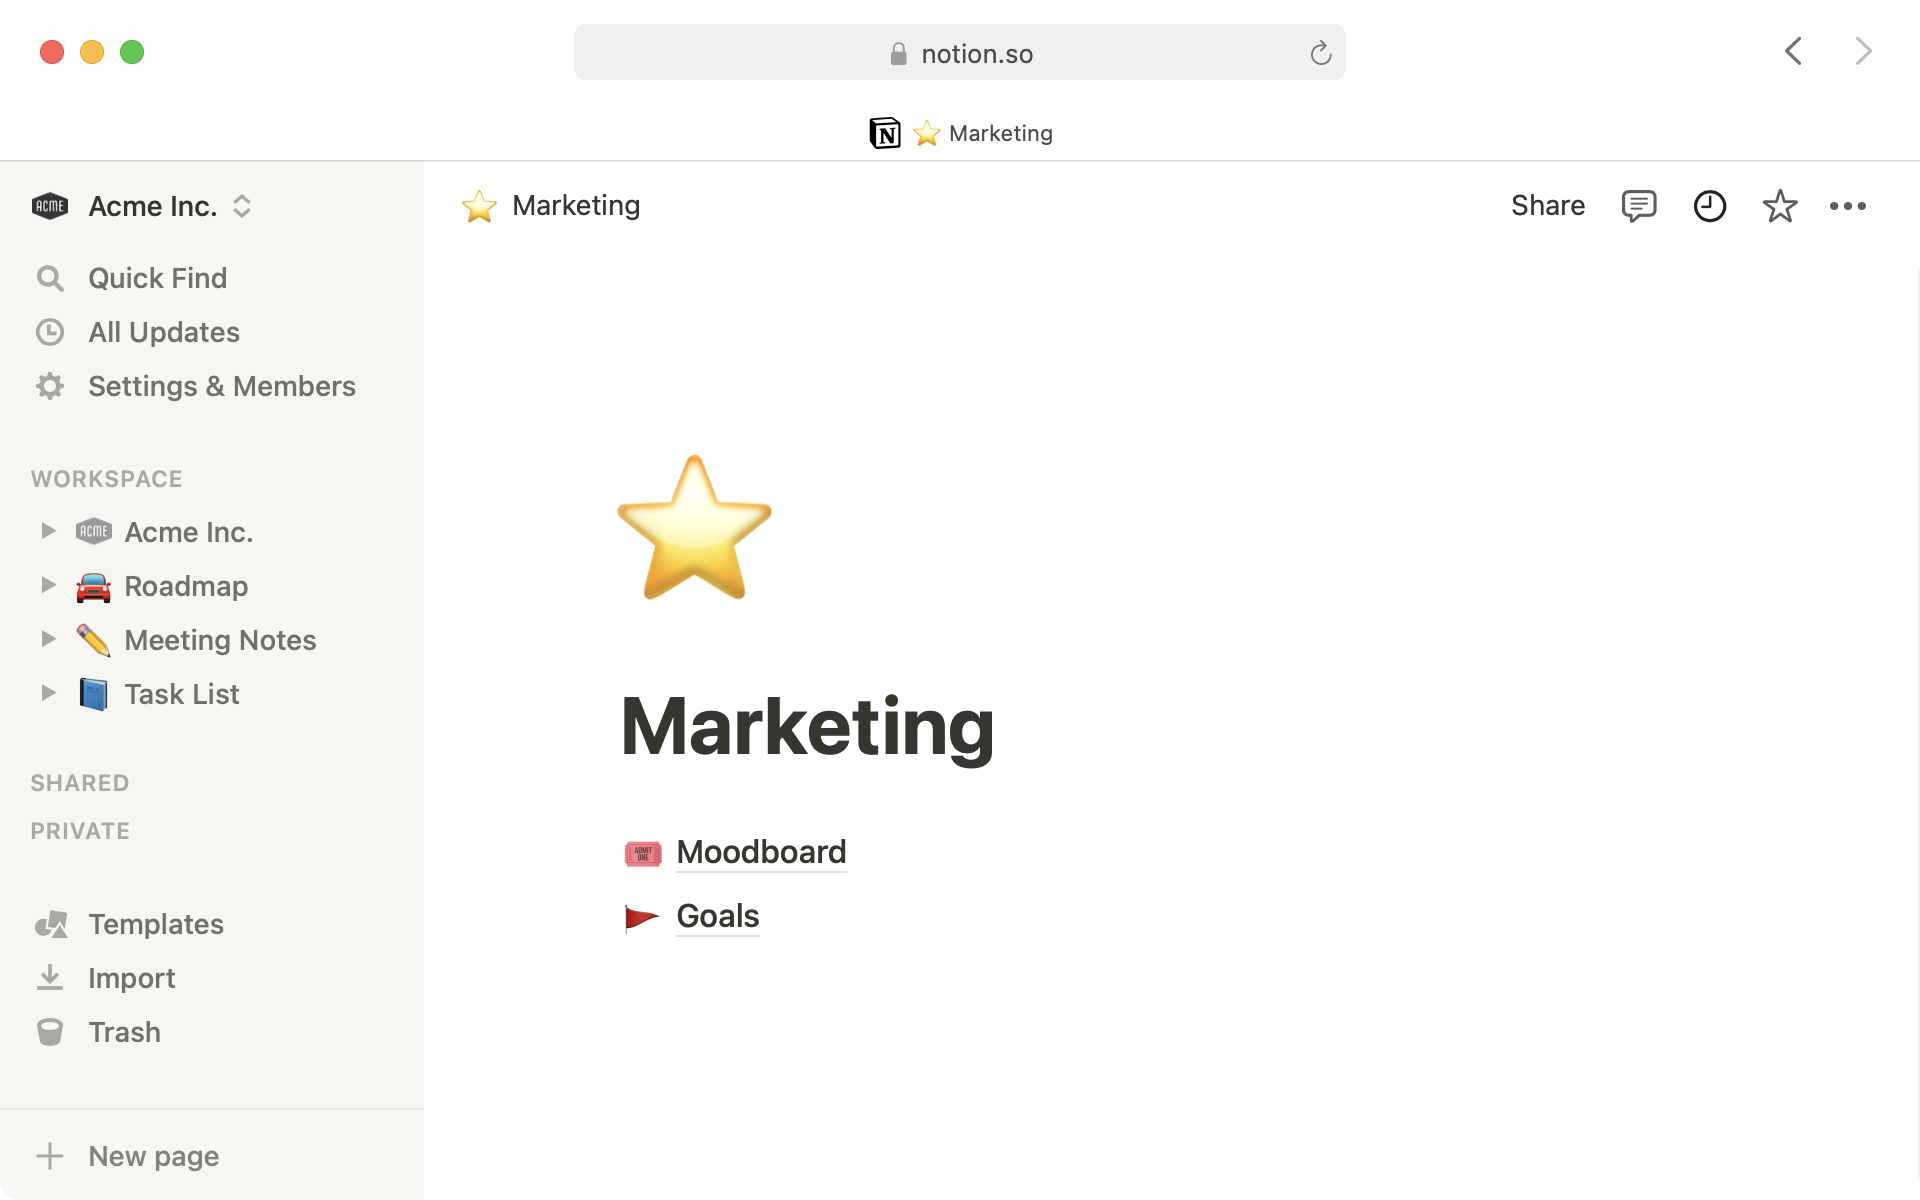The height and width of the screenshot is (1200, 1920).
Task: Expand the Meeting Notes sidebar item
Action: (46, 639)
